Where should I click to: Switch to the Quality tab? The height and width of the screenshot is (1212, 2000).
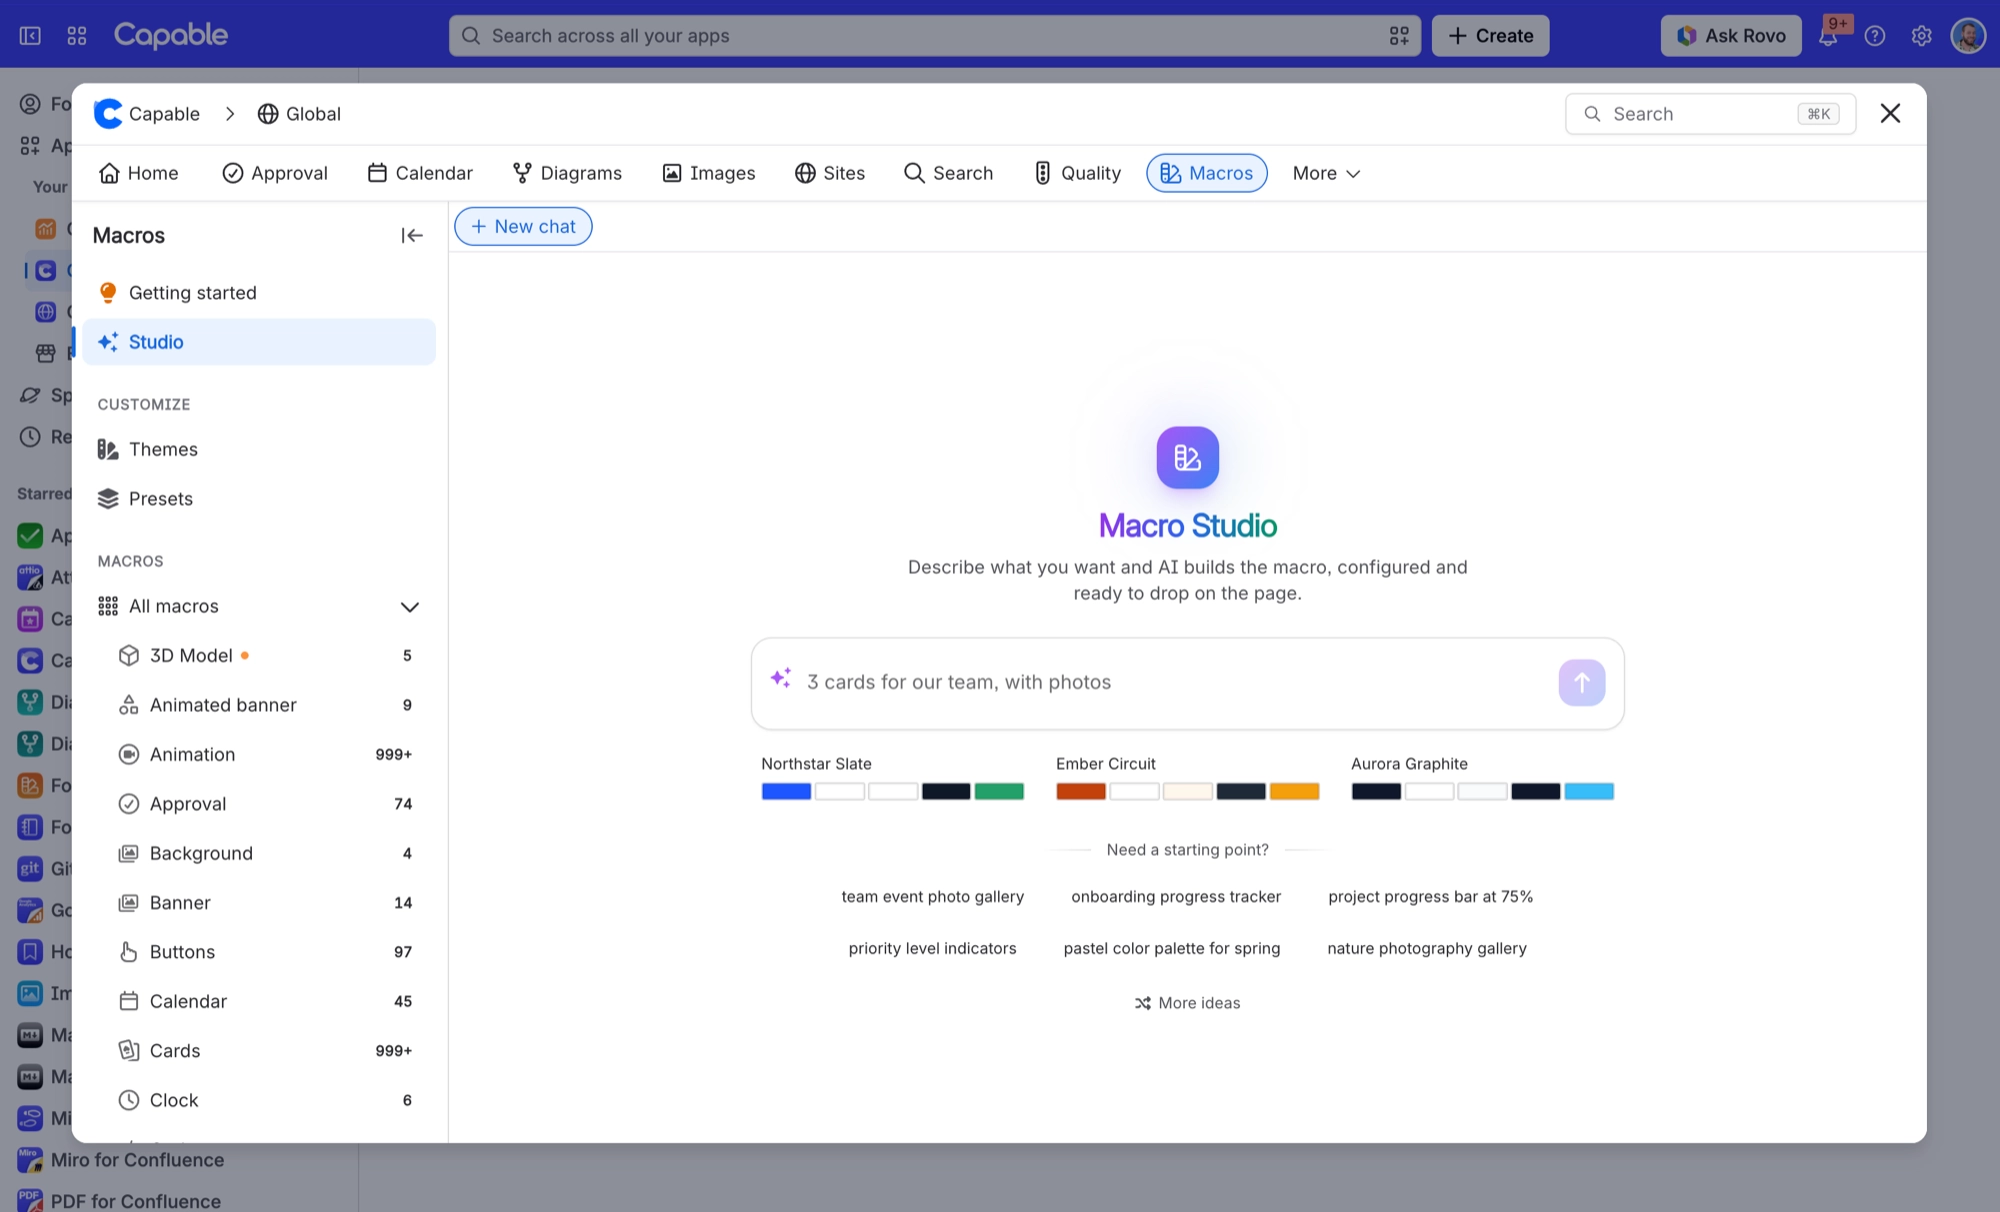1076,173
